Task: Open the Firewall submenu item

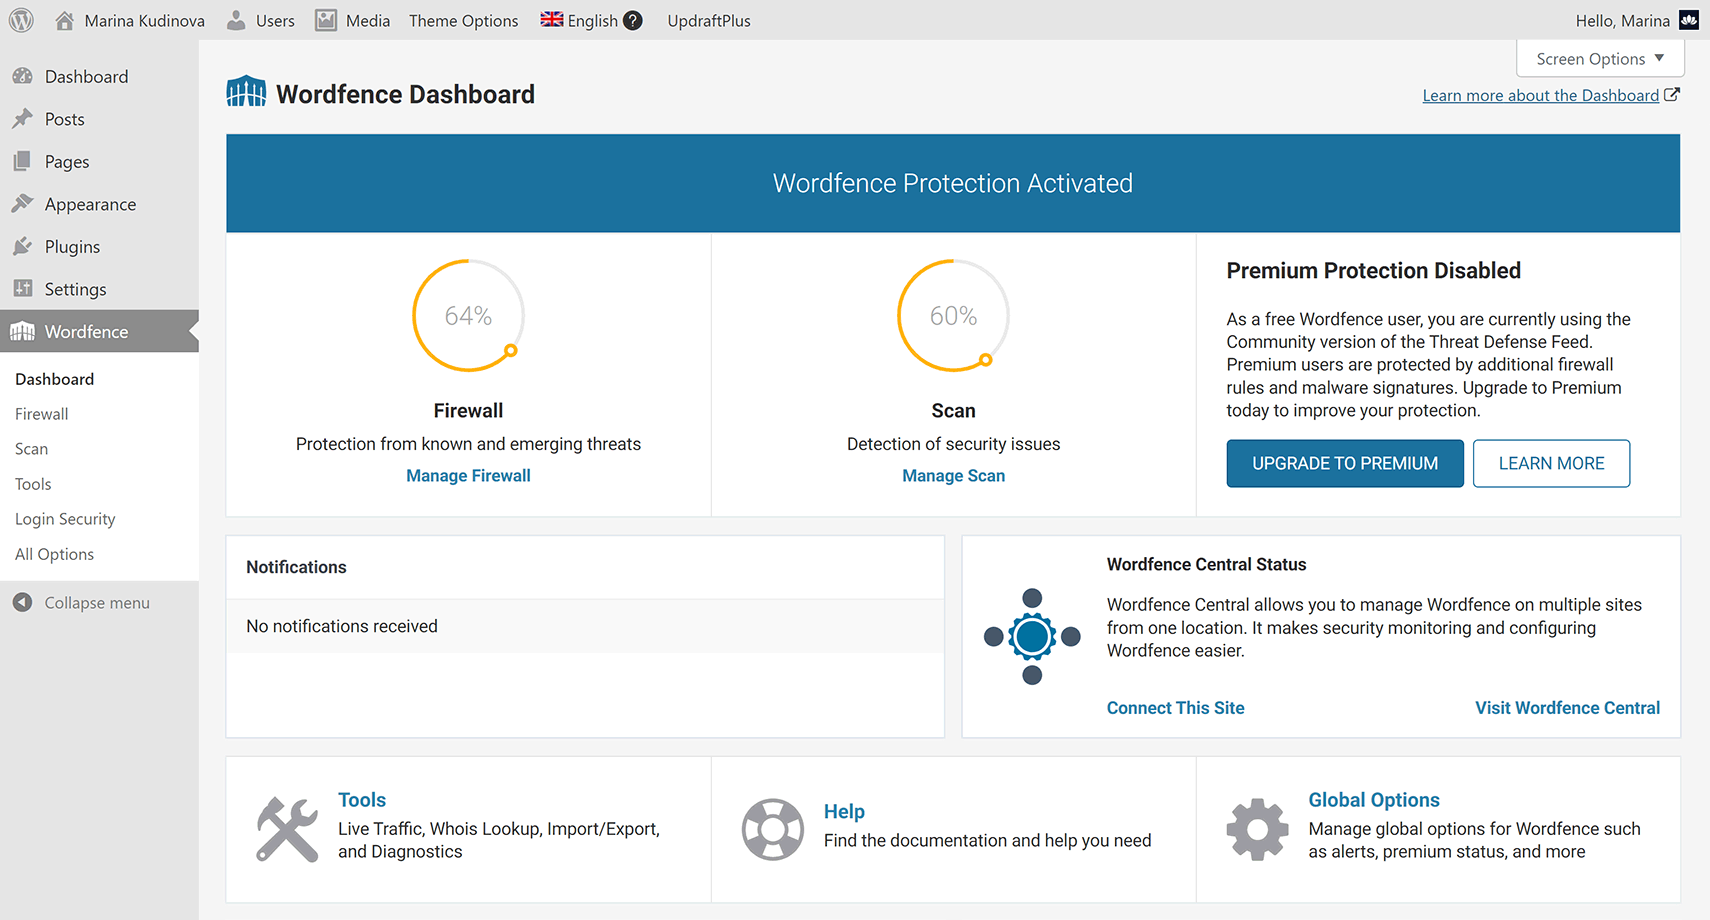Action: click(x=42, y=414)
